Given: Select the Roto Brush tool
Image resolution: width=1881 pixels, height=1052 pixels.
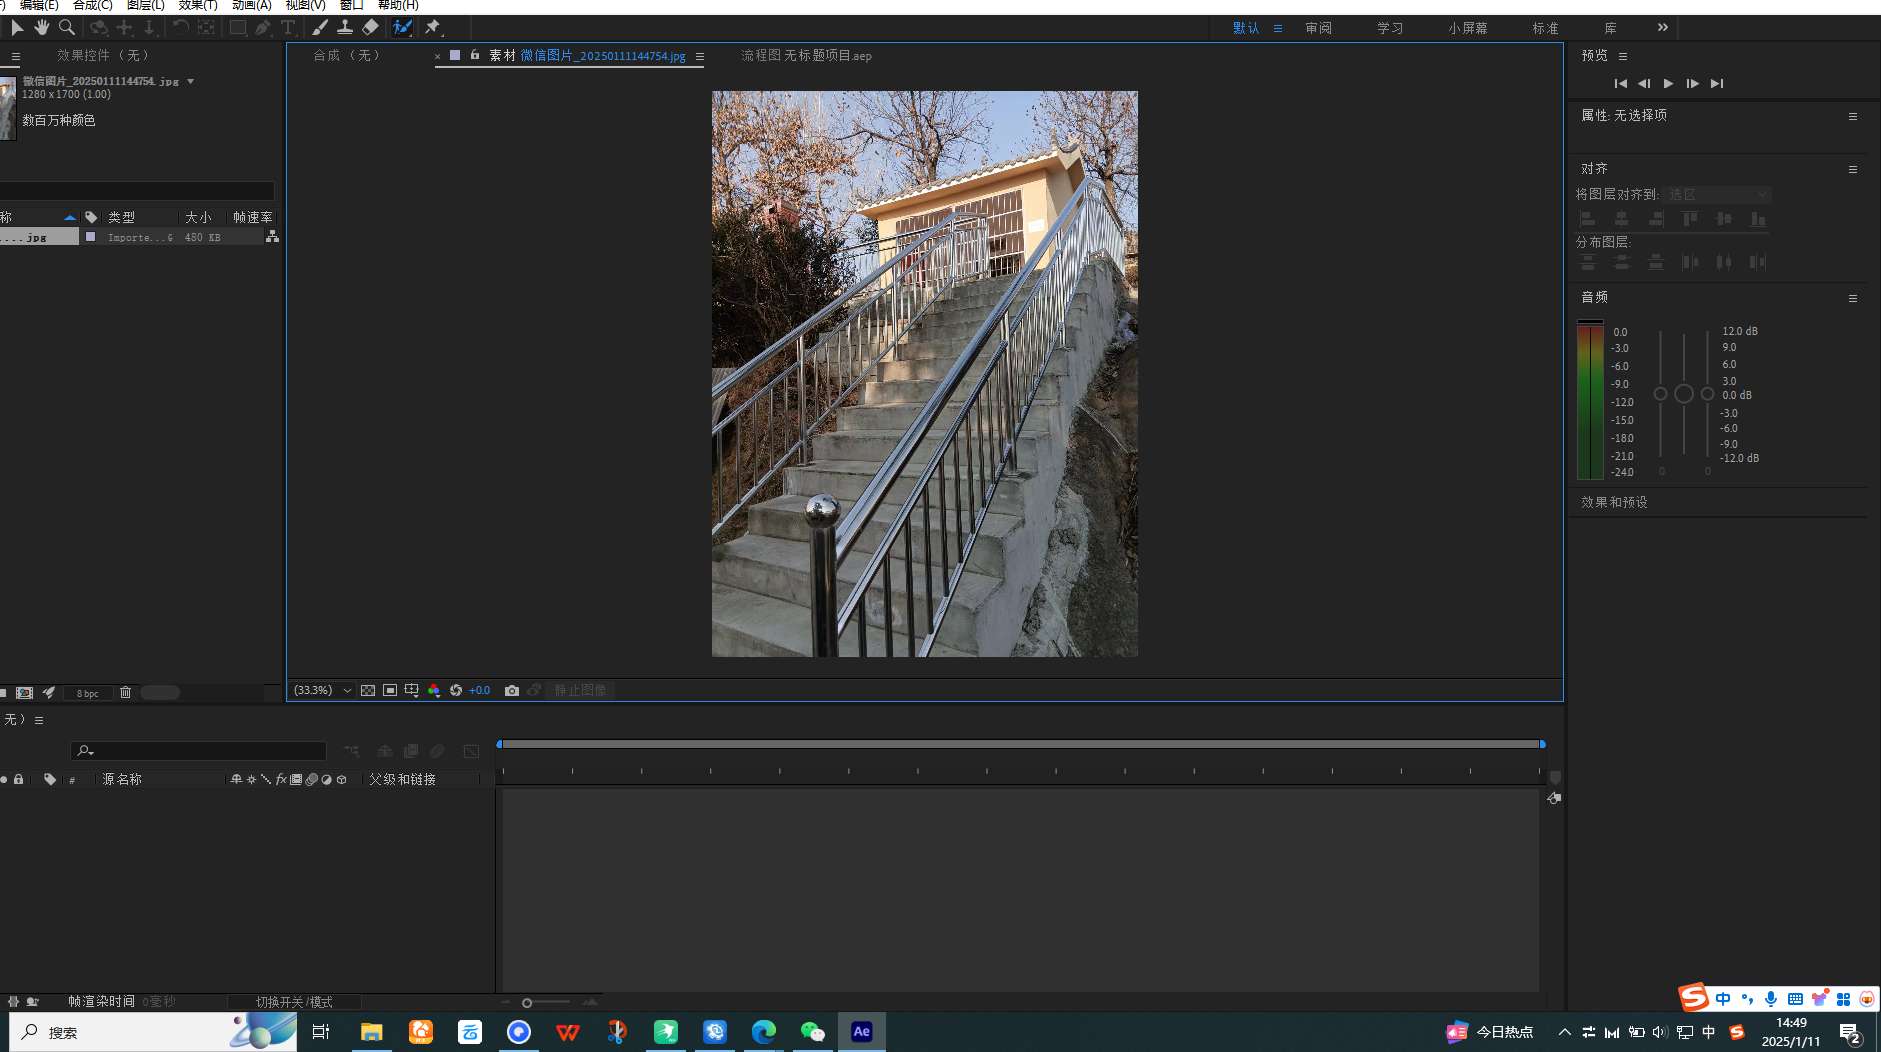Looking at the screenshot, I should click(x=402, y=28).
